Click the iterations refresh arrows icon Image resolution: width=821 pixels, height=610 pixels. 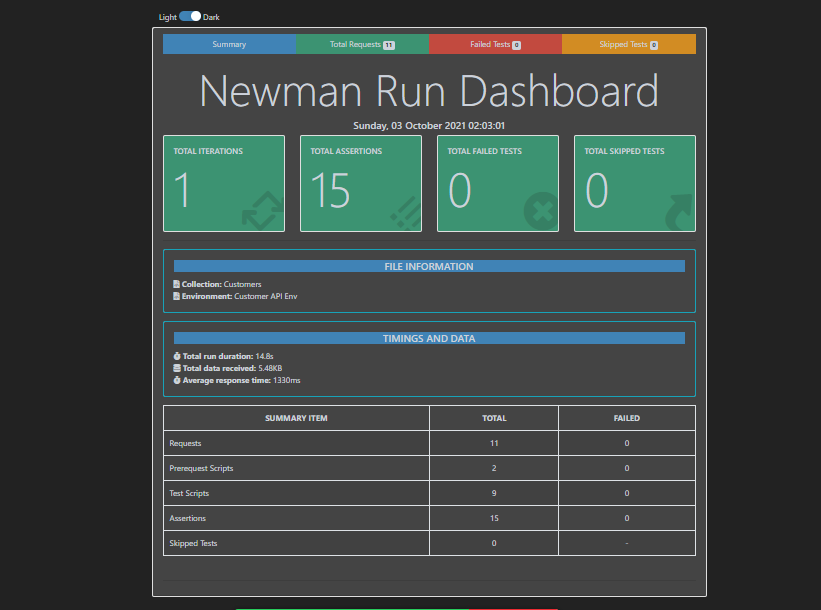[263, 210]
